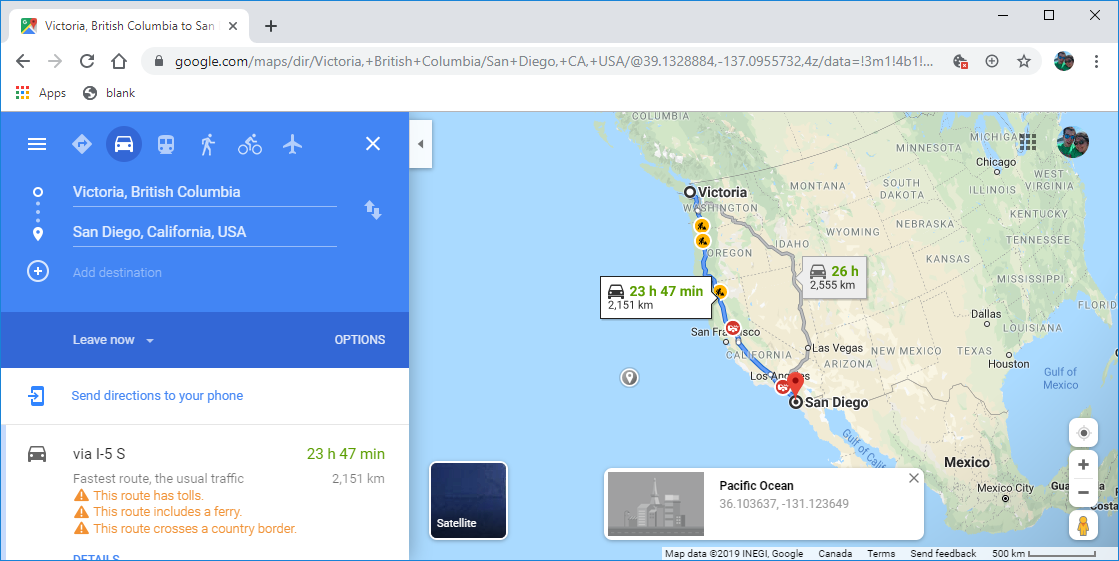Click the 'This route crosses a country border' warning
The width and height of the screenshot is (1119, 561).
(195, 529)
